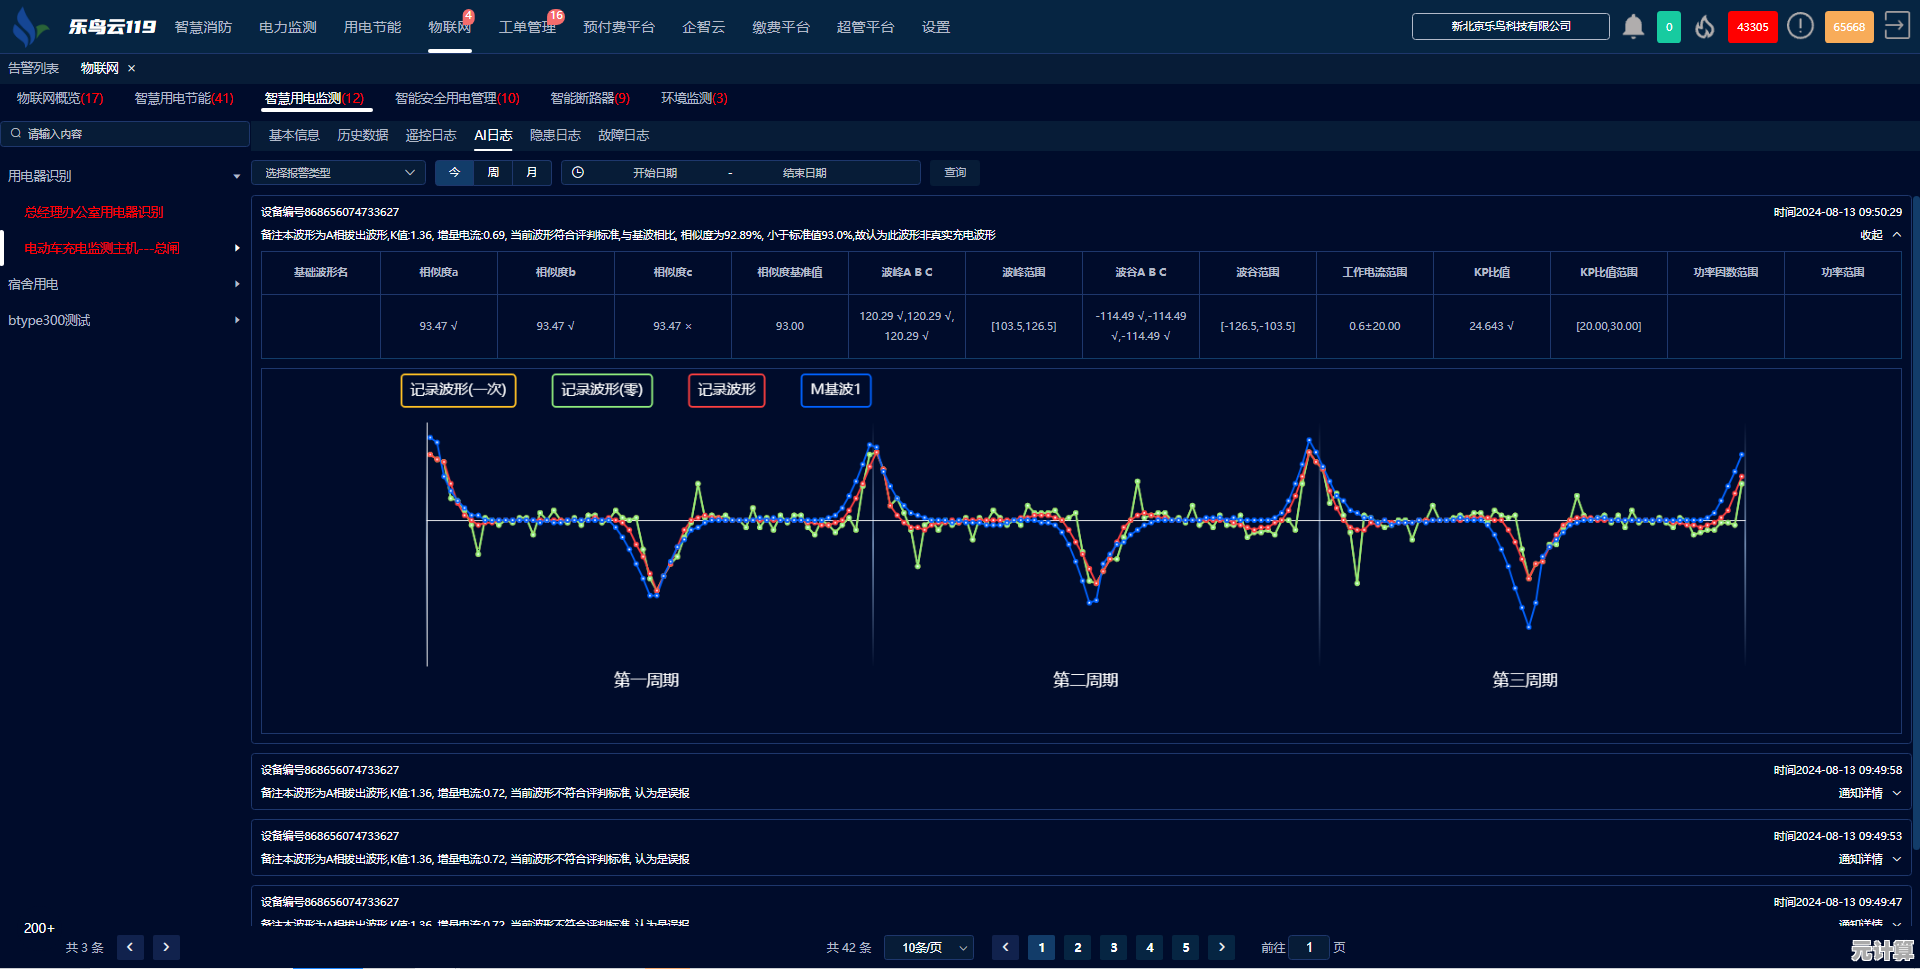Screen dimensions: 1920x969
Task: Open 环境监测(3) tab
Action: (x=694, y=98)
